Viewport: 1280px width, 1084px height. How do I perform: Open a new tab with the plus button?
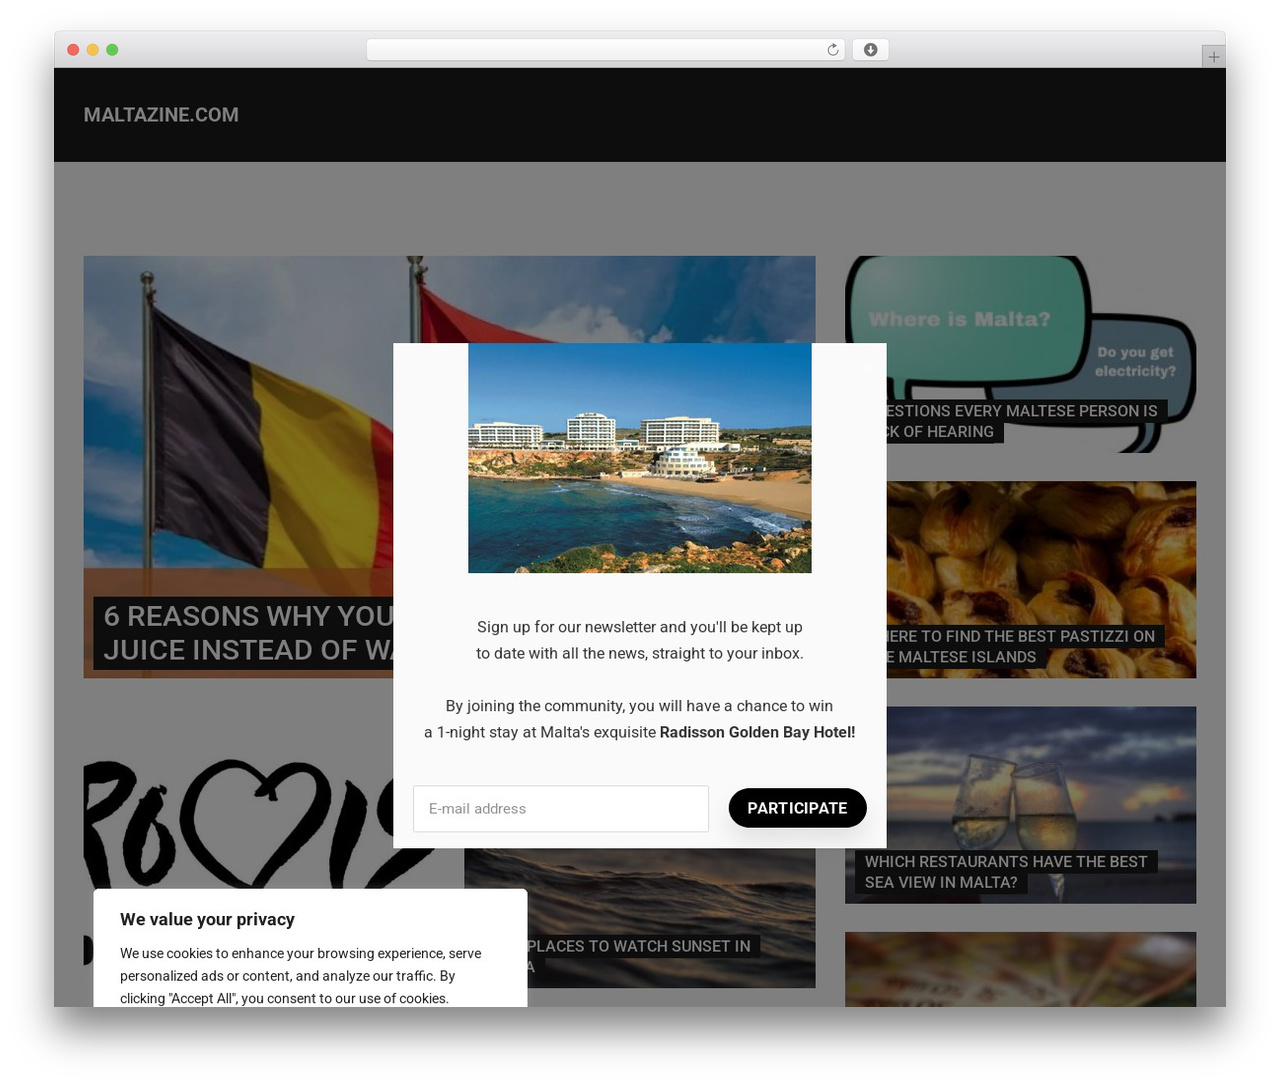click(x=1213, y=57)
